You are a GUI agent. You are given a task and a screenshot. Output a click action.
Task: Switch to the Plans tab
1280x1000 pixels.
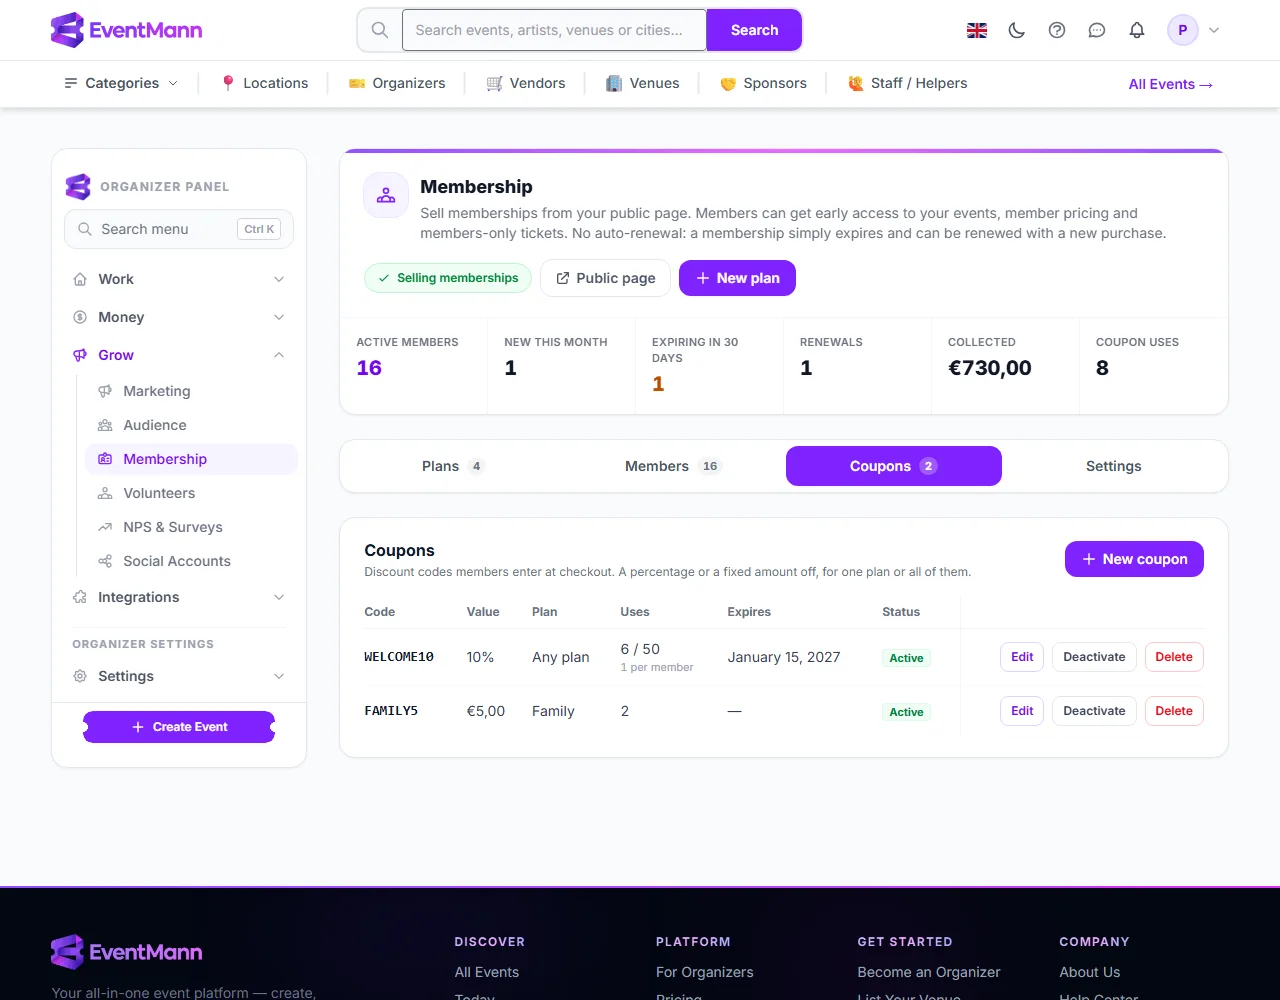tap(453, 466)
